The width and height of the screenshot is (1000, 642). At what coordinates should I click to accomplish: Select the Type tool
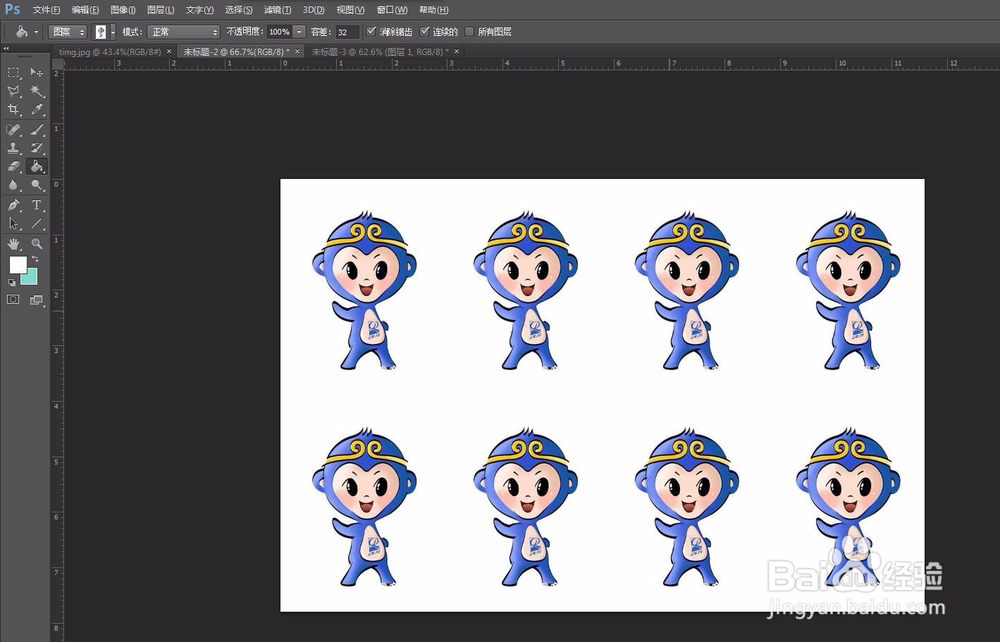(37, 205)
